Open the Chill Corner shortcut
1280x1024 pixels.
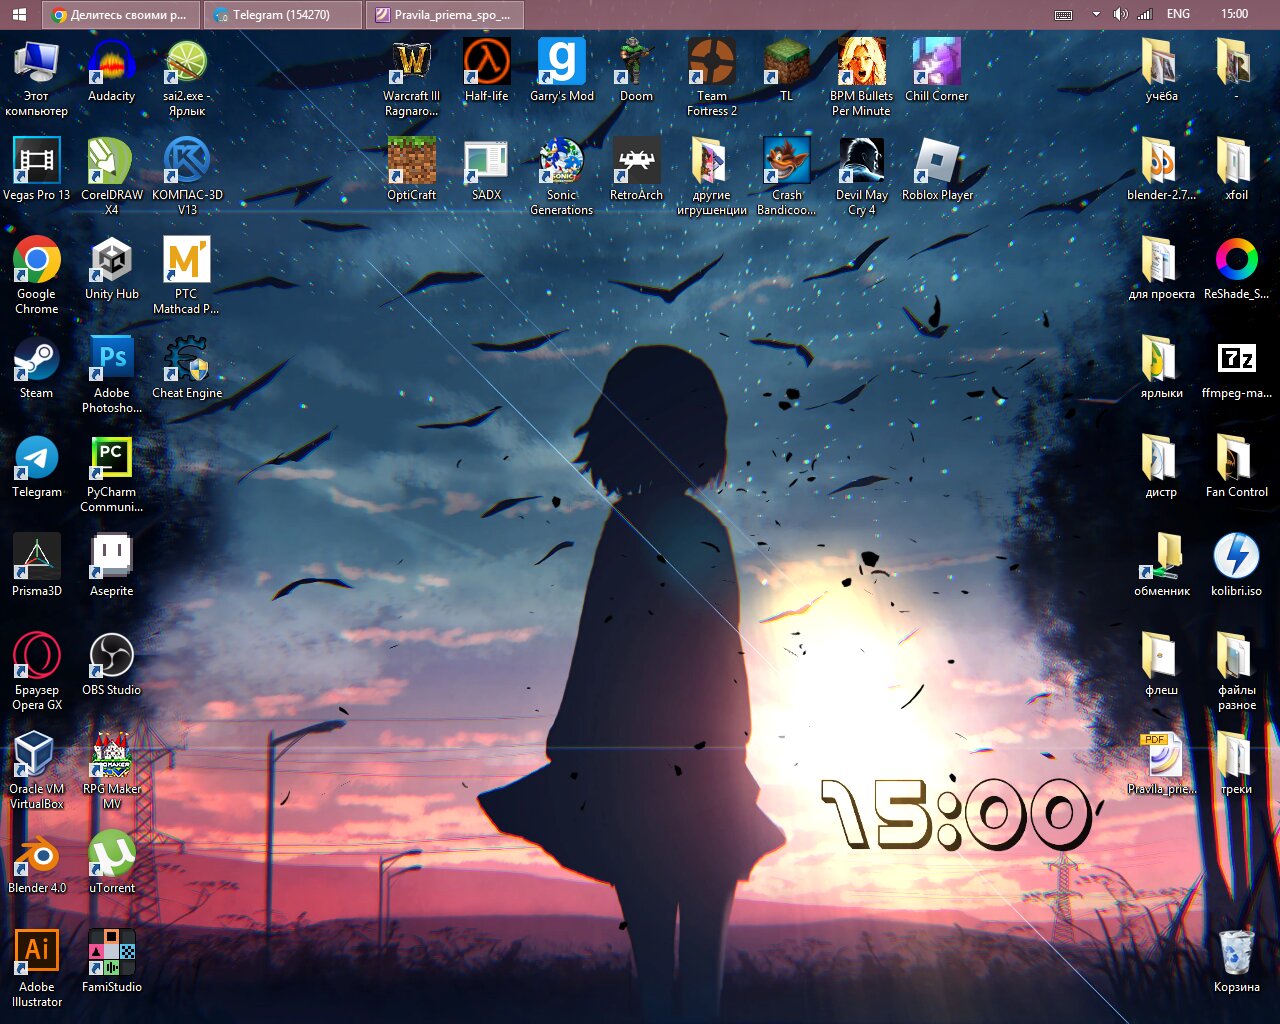point(936,71)
